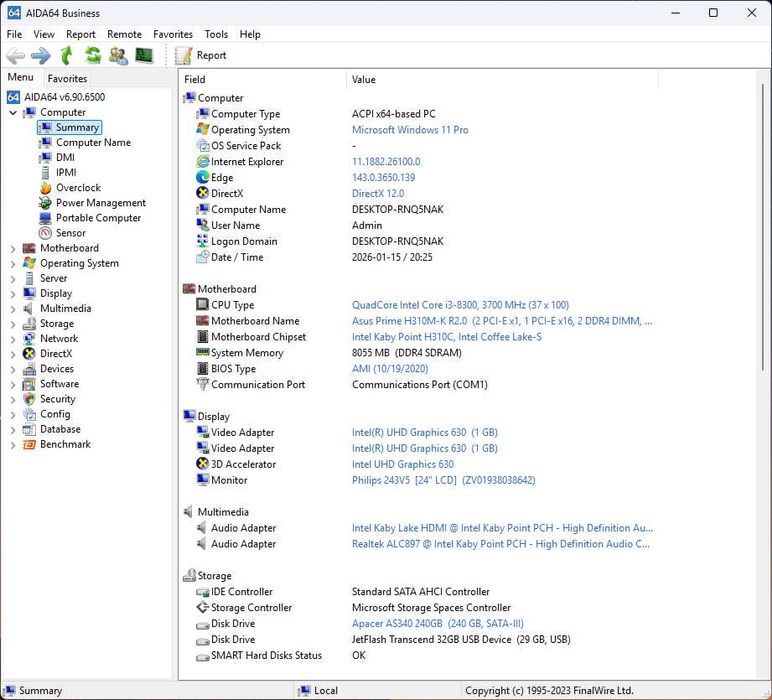Click the Field column header
Viewport: 772px width, 700px height.
click(263, 79)
